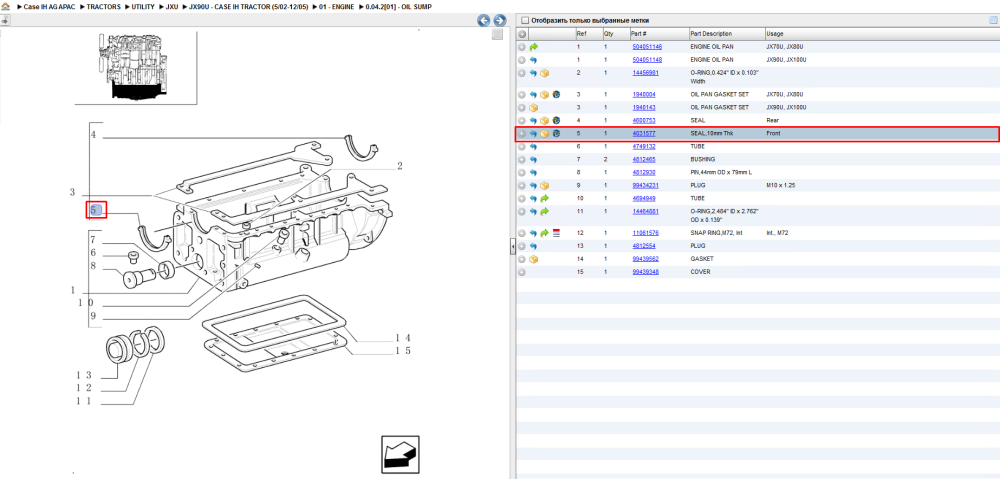Toggle selection circle for part 504051148

[x=522, y=60]
